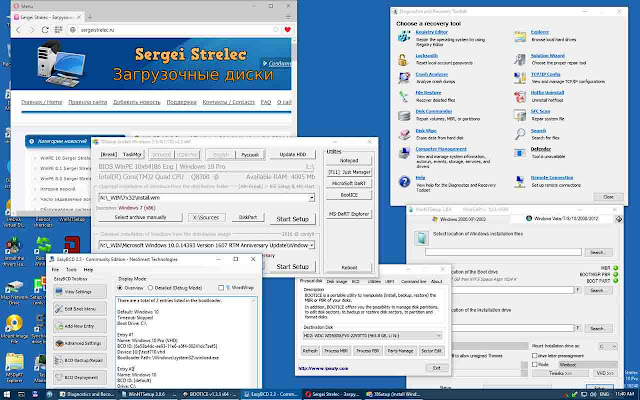
Task: Reload the page in Opera browser
Action: pyautogui.click(x=45, y=30)
